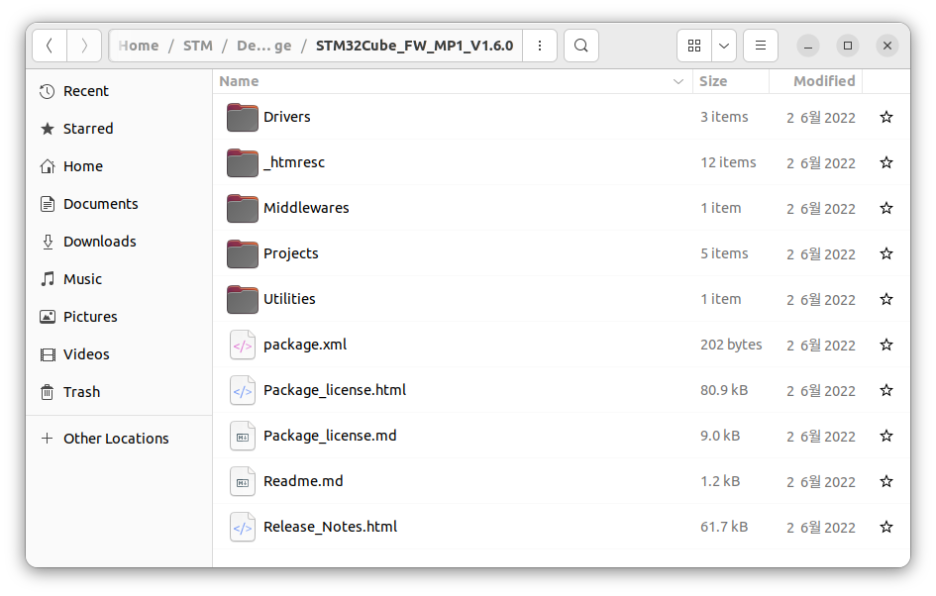
Task: Star the Middlewares folder
Action: tap(886, 208)
